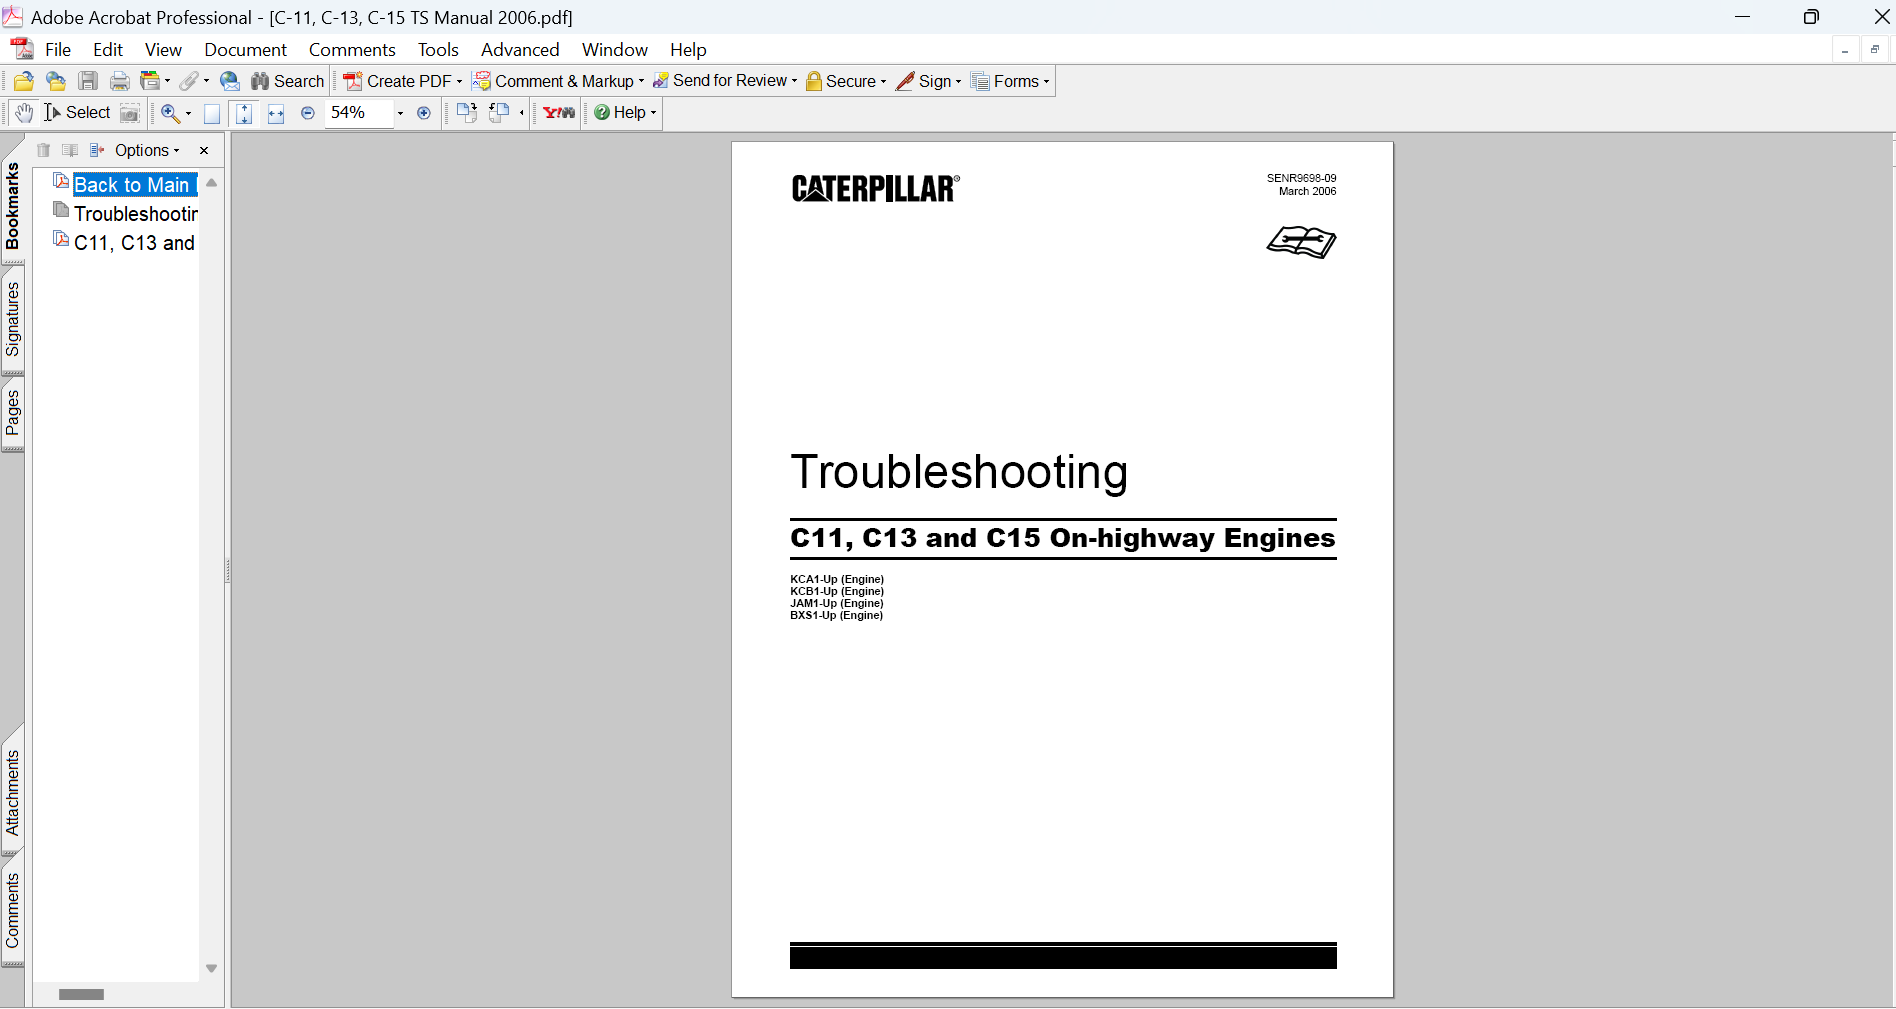Switch to the Pages side tab
Image resolution: width=1896 pixels, height=1009 pixels.
pyautogui.click(x=13, y=413)
